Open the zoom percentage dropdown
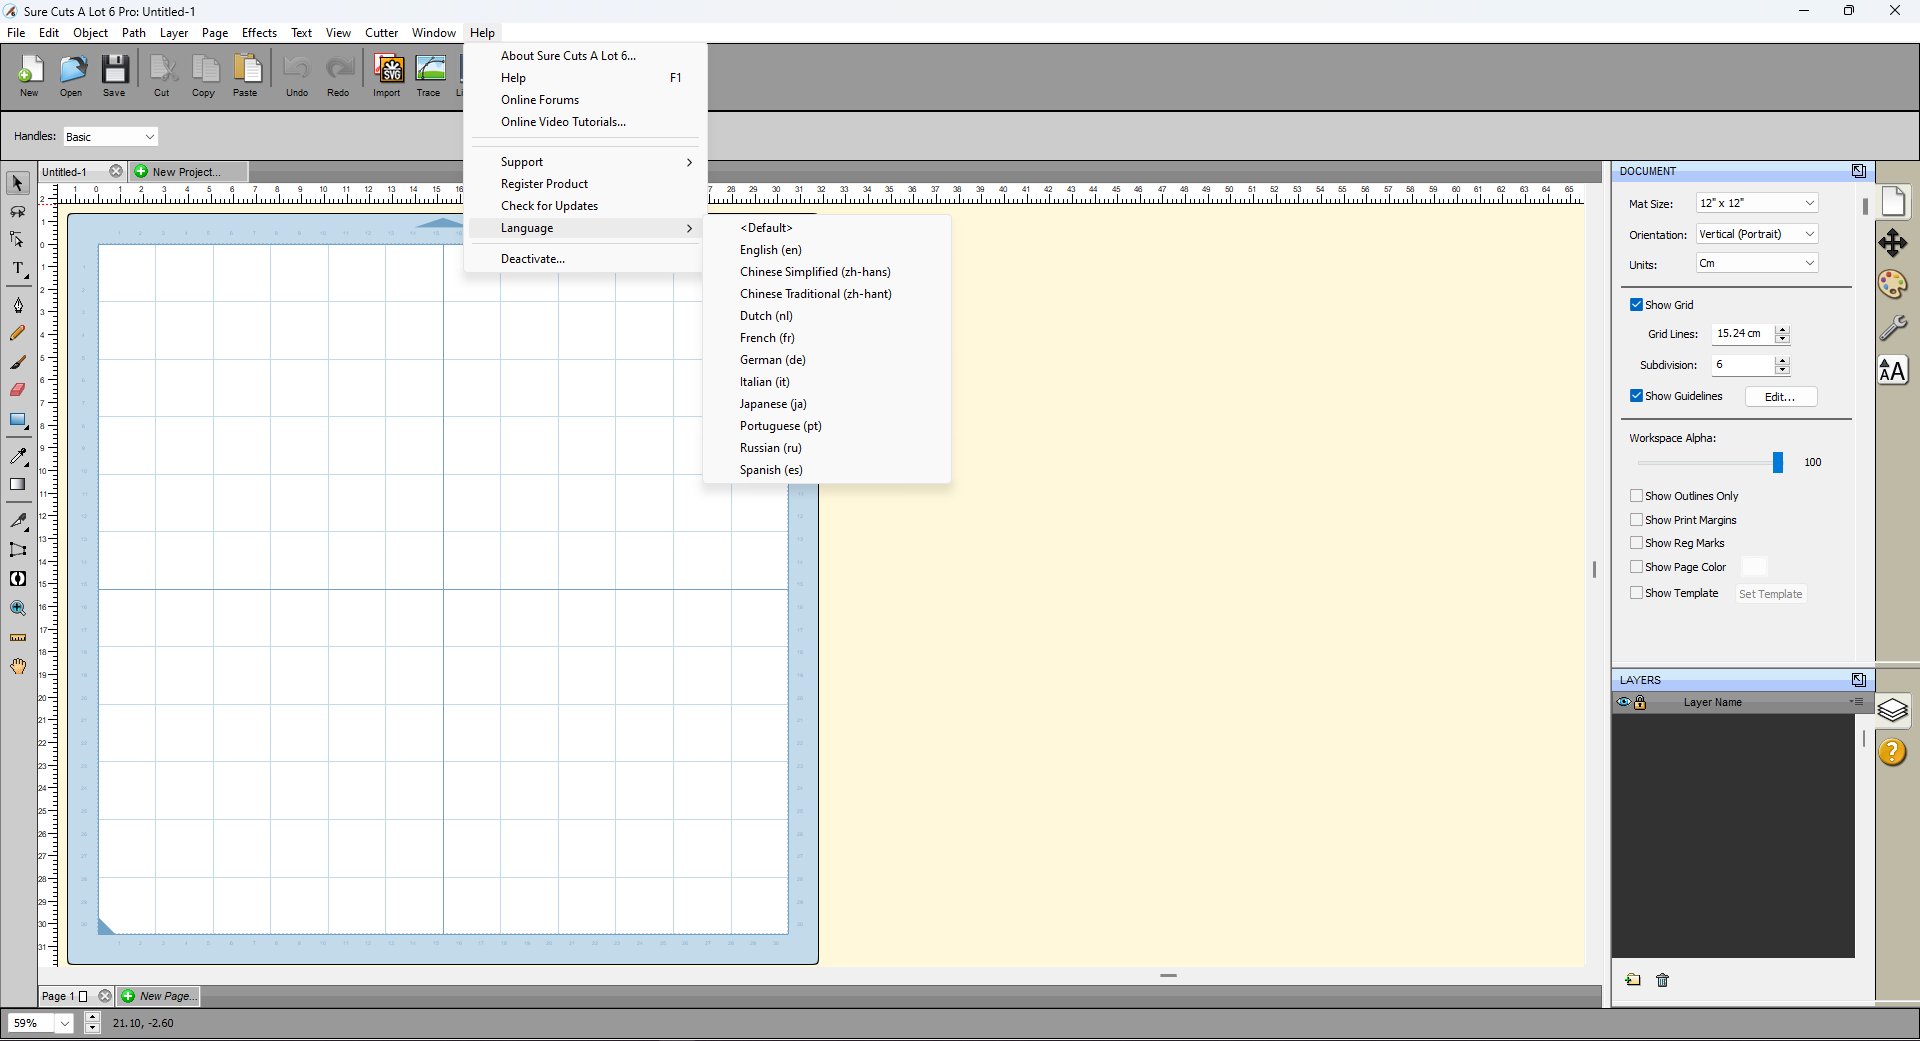Viewport: 1920px width, 1041px height. pyautogui.click(x=64, y=1023)
